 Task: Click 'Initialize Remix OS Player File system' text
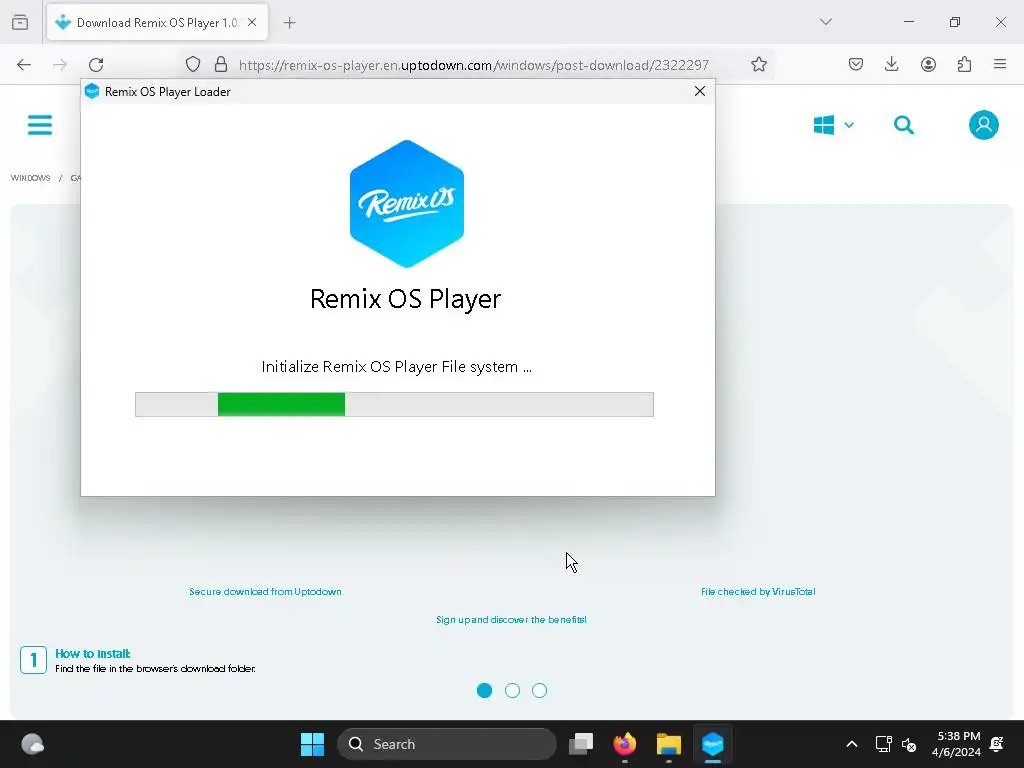pyautogui.click(x=396, y=367)
